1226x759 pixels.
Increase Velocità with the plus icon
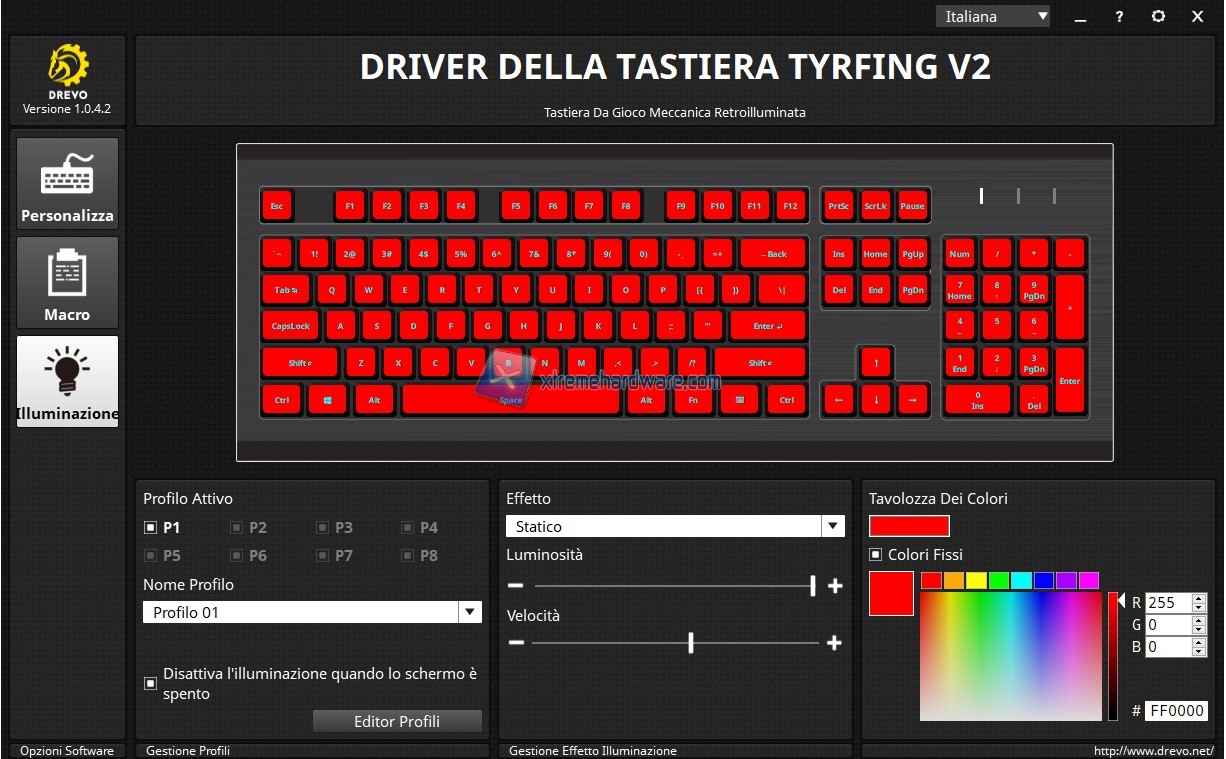(x=834, y=643)
